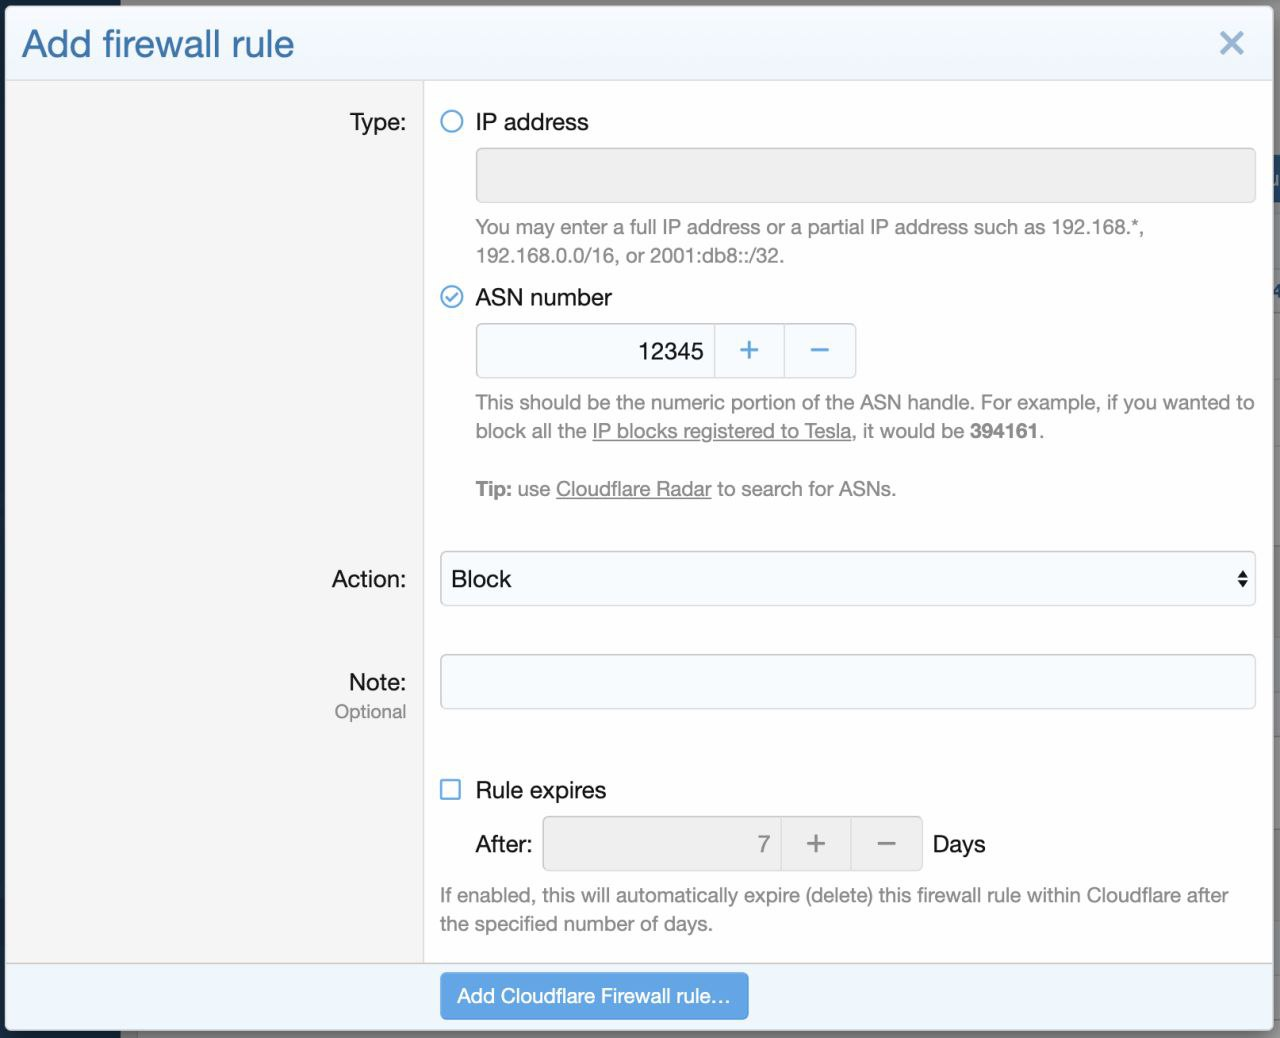The image size is (1280, 1038).
Task: Click the expiry days field showing 7
Action: click(661, 844)
